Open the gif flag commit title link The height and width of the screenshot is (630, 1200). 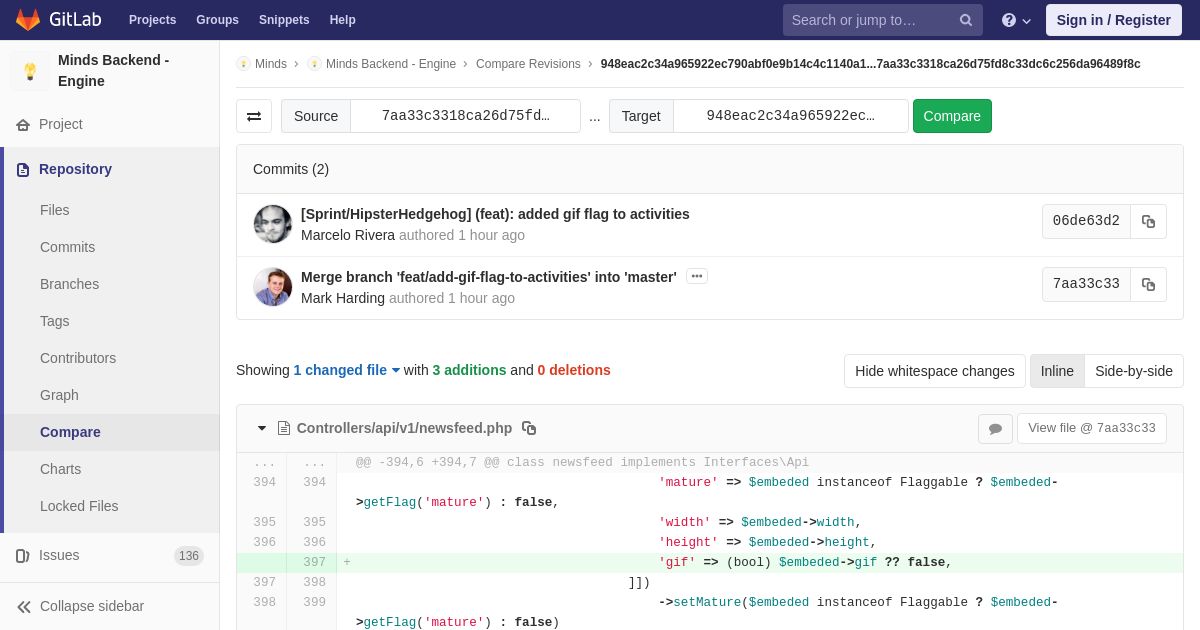coord(495,214)
